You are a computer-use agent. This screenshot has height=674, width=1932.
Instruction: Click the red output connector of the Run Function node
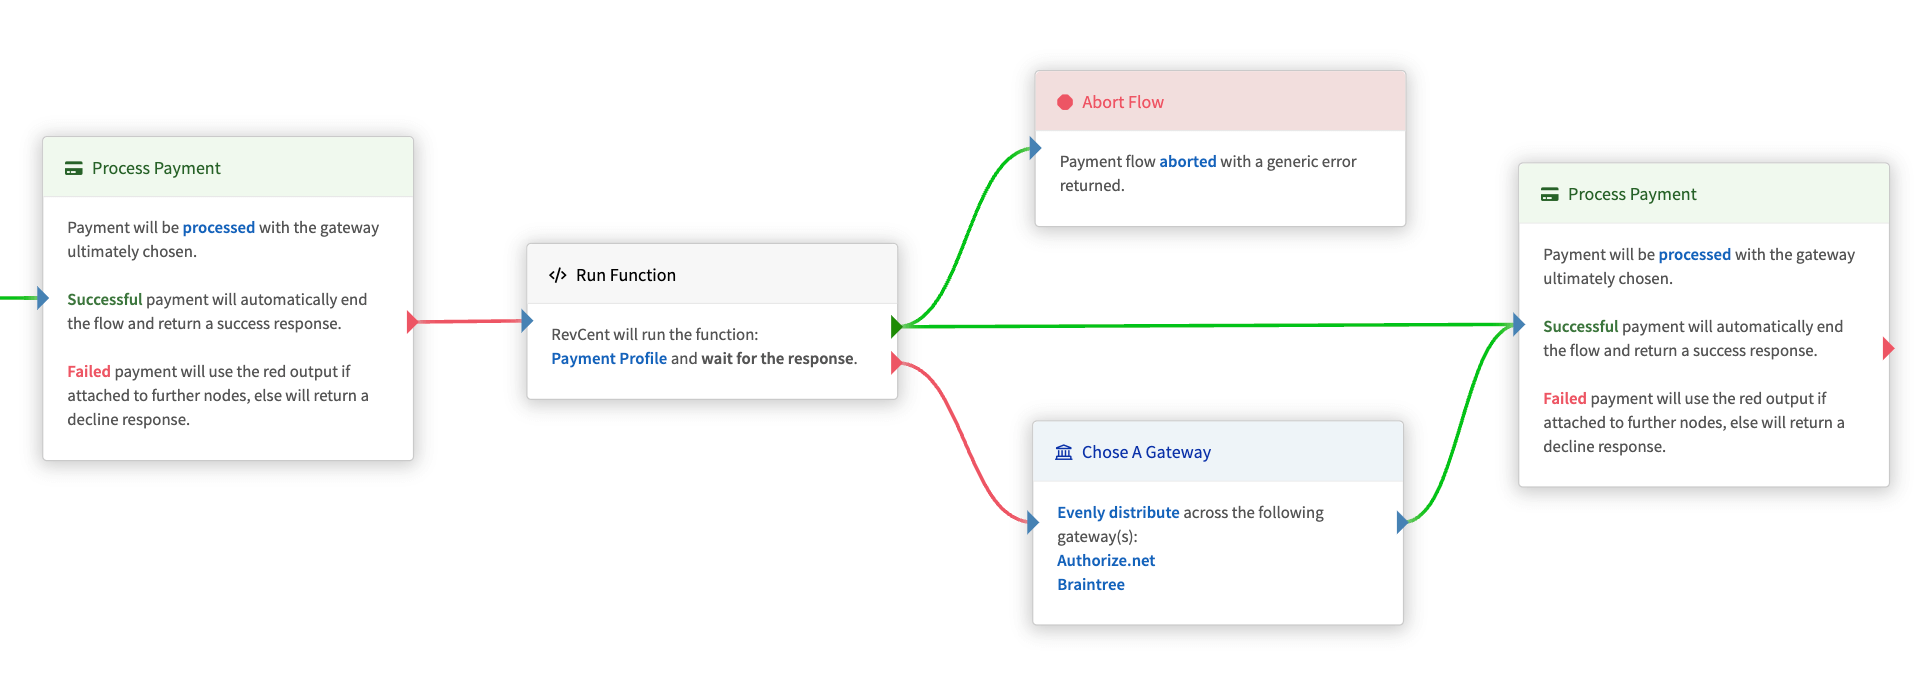coord(896,363)
